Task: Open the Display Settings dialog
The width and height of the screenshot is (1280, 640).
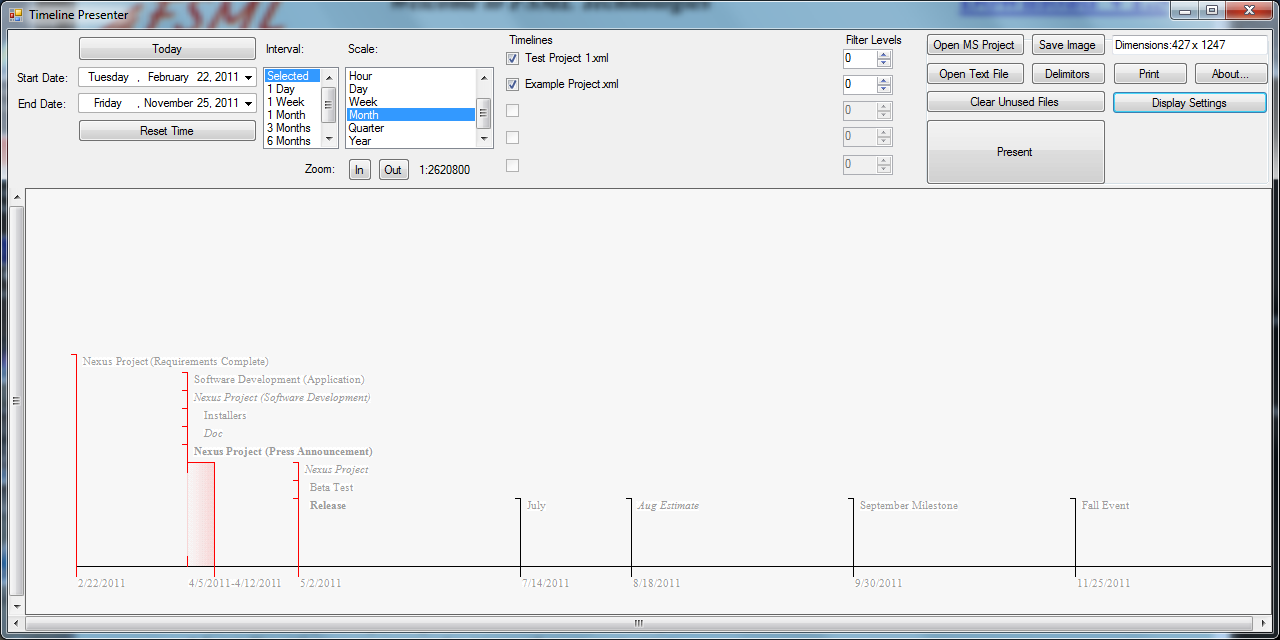Action: 1189,103
